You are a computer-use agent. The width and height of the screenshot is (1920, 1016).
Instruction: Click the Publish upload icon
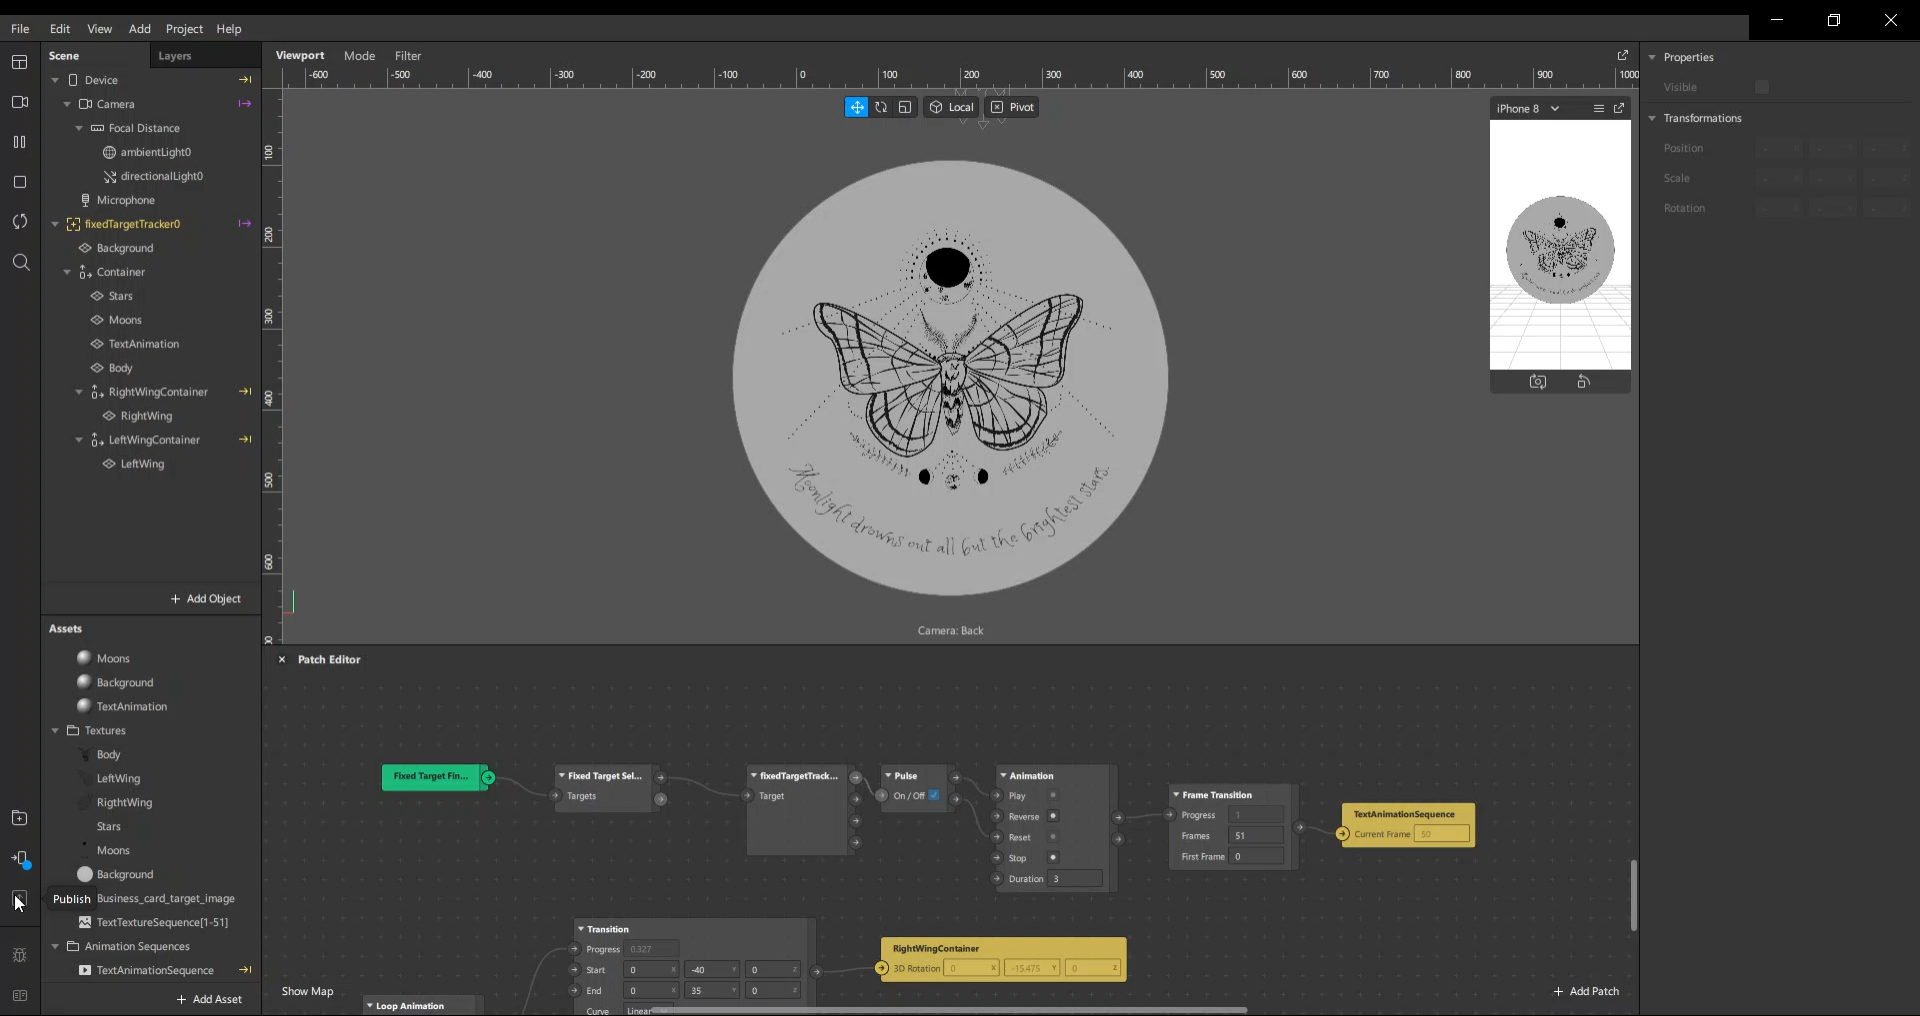click(x=19, y=899)
